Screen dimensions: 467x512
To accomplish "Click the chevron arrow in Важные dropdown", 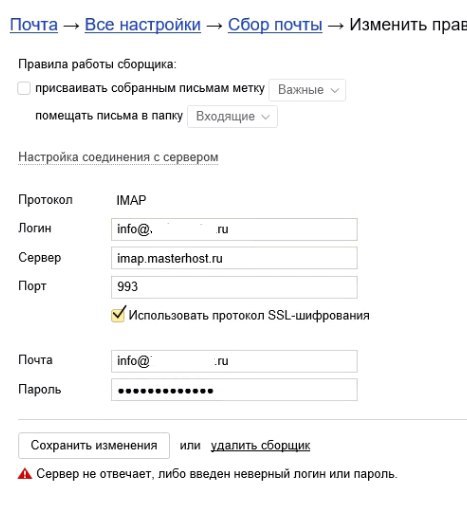I will tap(335, 90).
